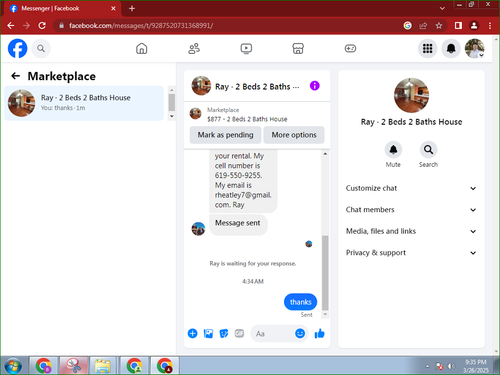Click the Google icon in address bar
This screenshot has height=375, width=500.
(x=407, y=26)
